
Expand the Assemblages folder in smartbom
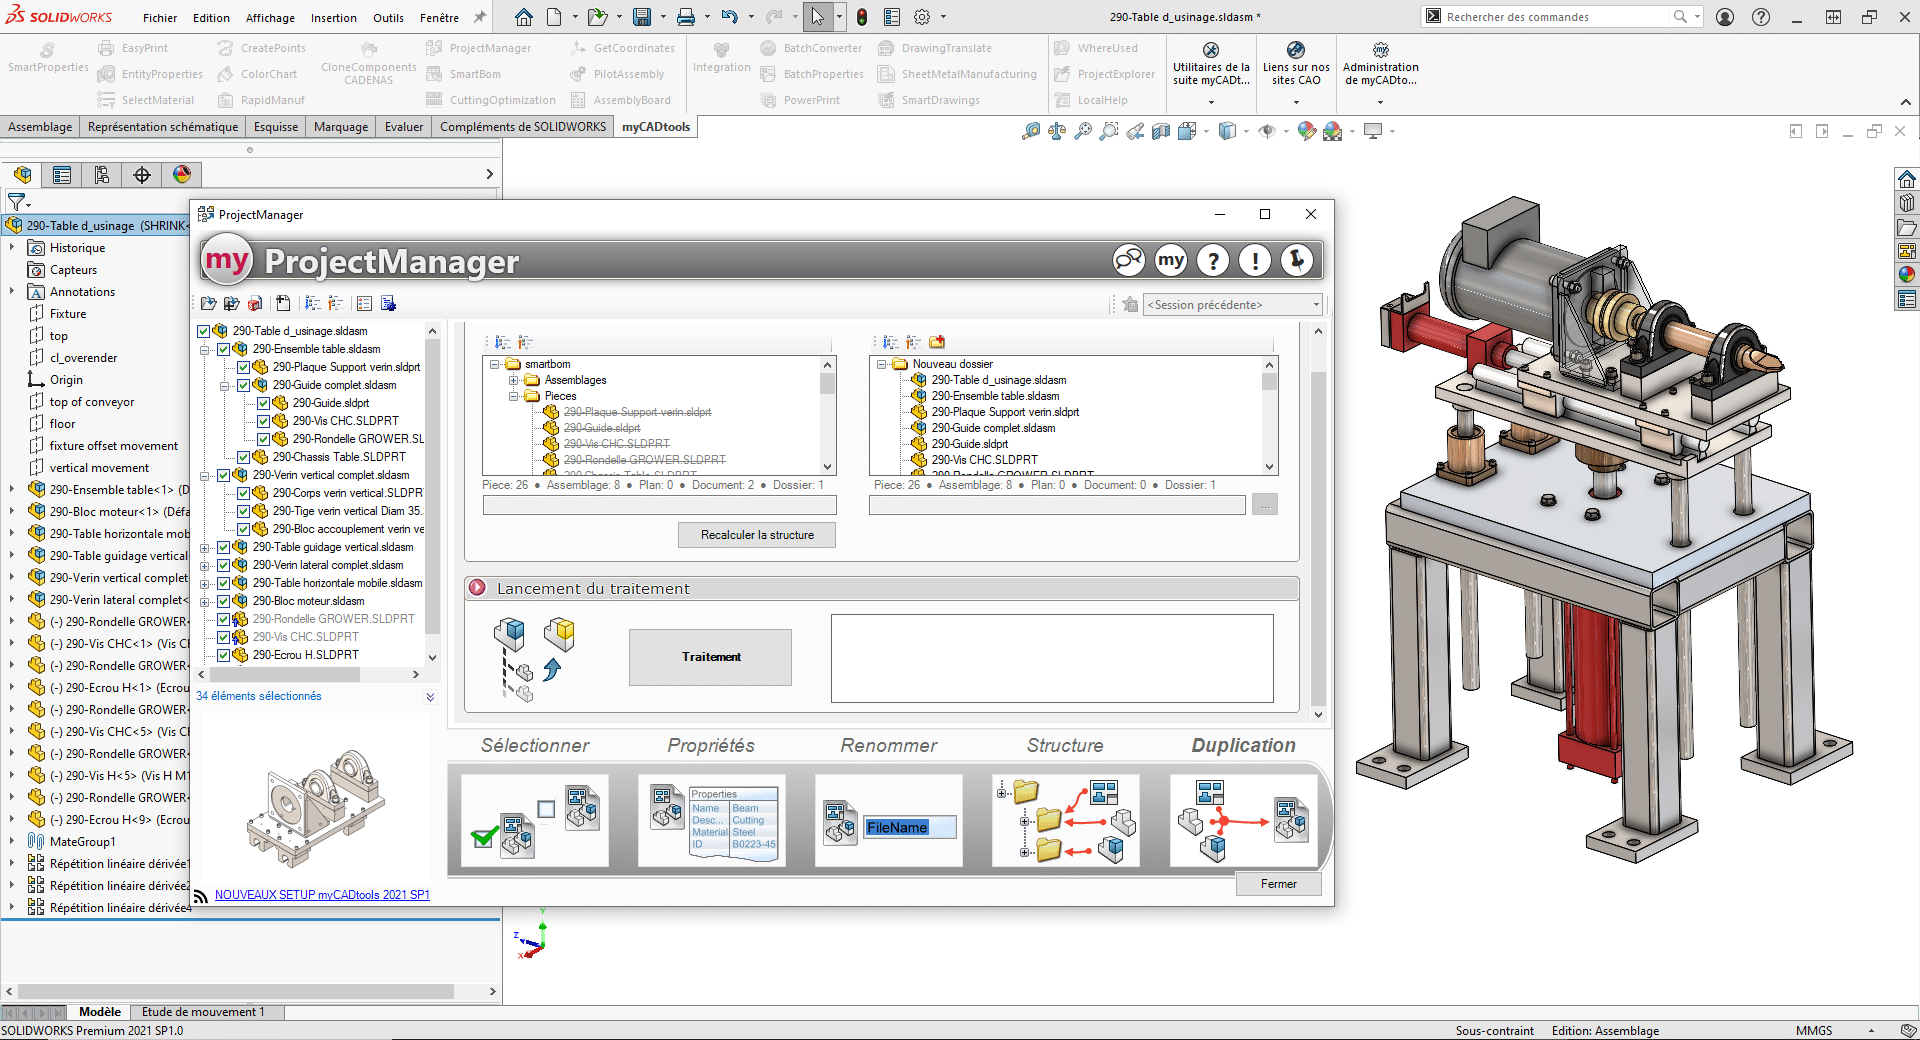[513, 380]
